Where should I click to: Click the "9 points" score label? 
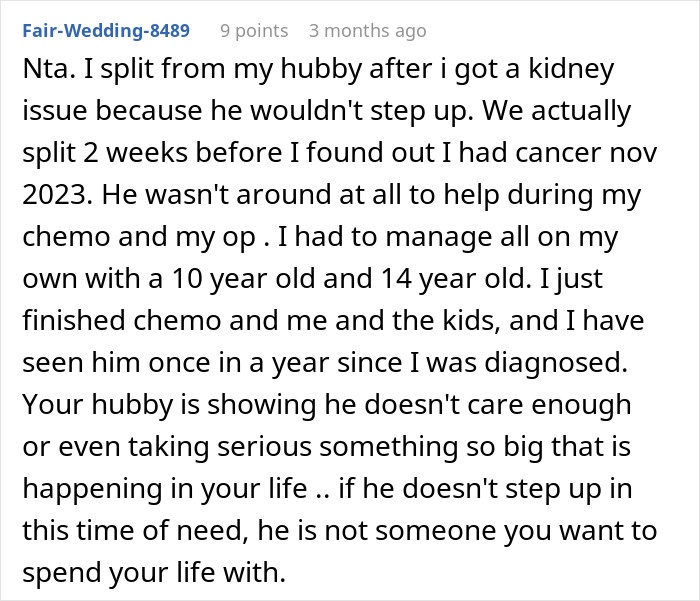(254, 31)
